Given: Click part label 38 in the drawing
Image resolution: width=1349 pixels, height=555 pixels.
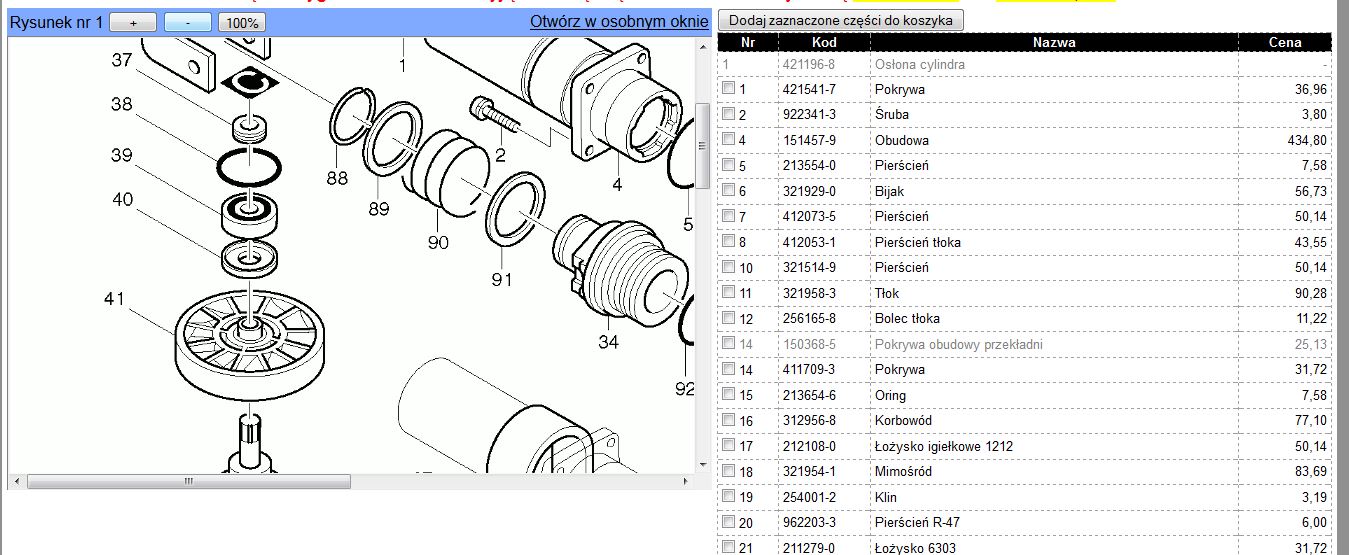Looking at the screenshot, I should 122,104.
